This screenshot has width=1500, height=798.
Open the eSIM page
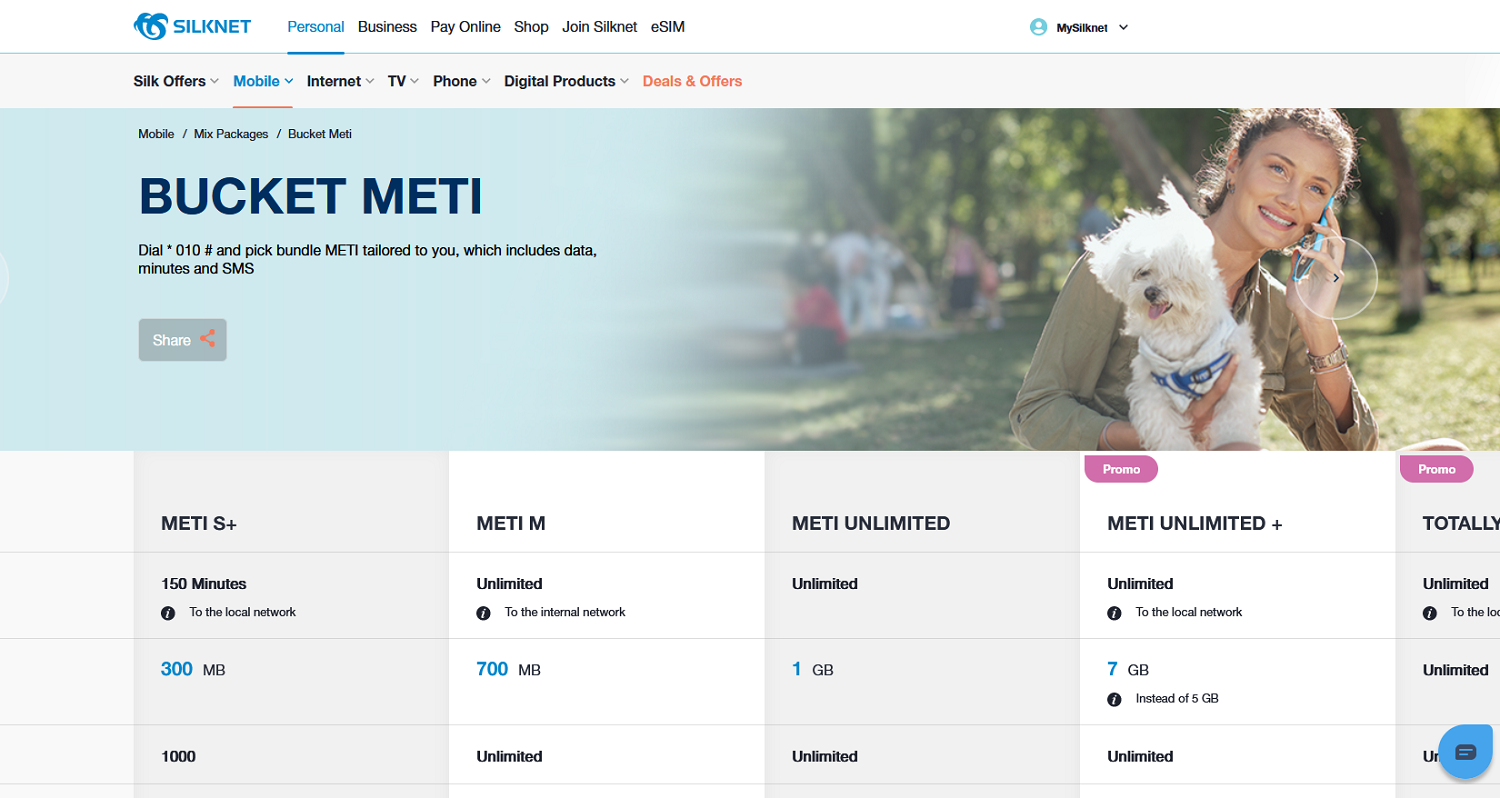pos(668,27)
